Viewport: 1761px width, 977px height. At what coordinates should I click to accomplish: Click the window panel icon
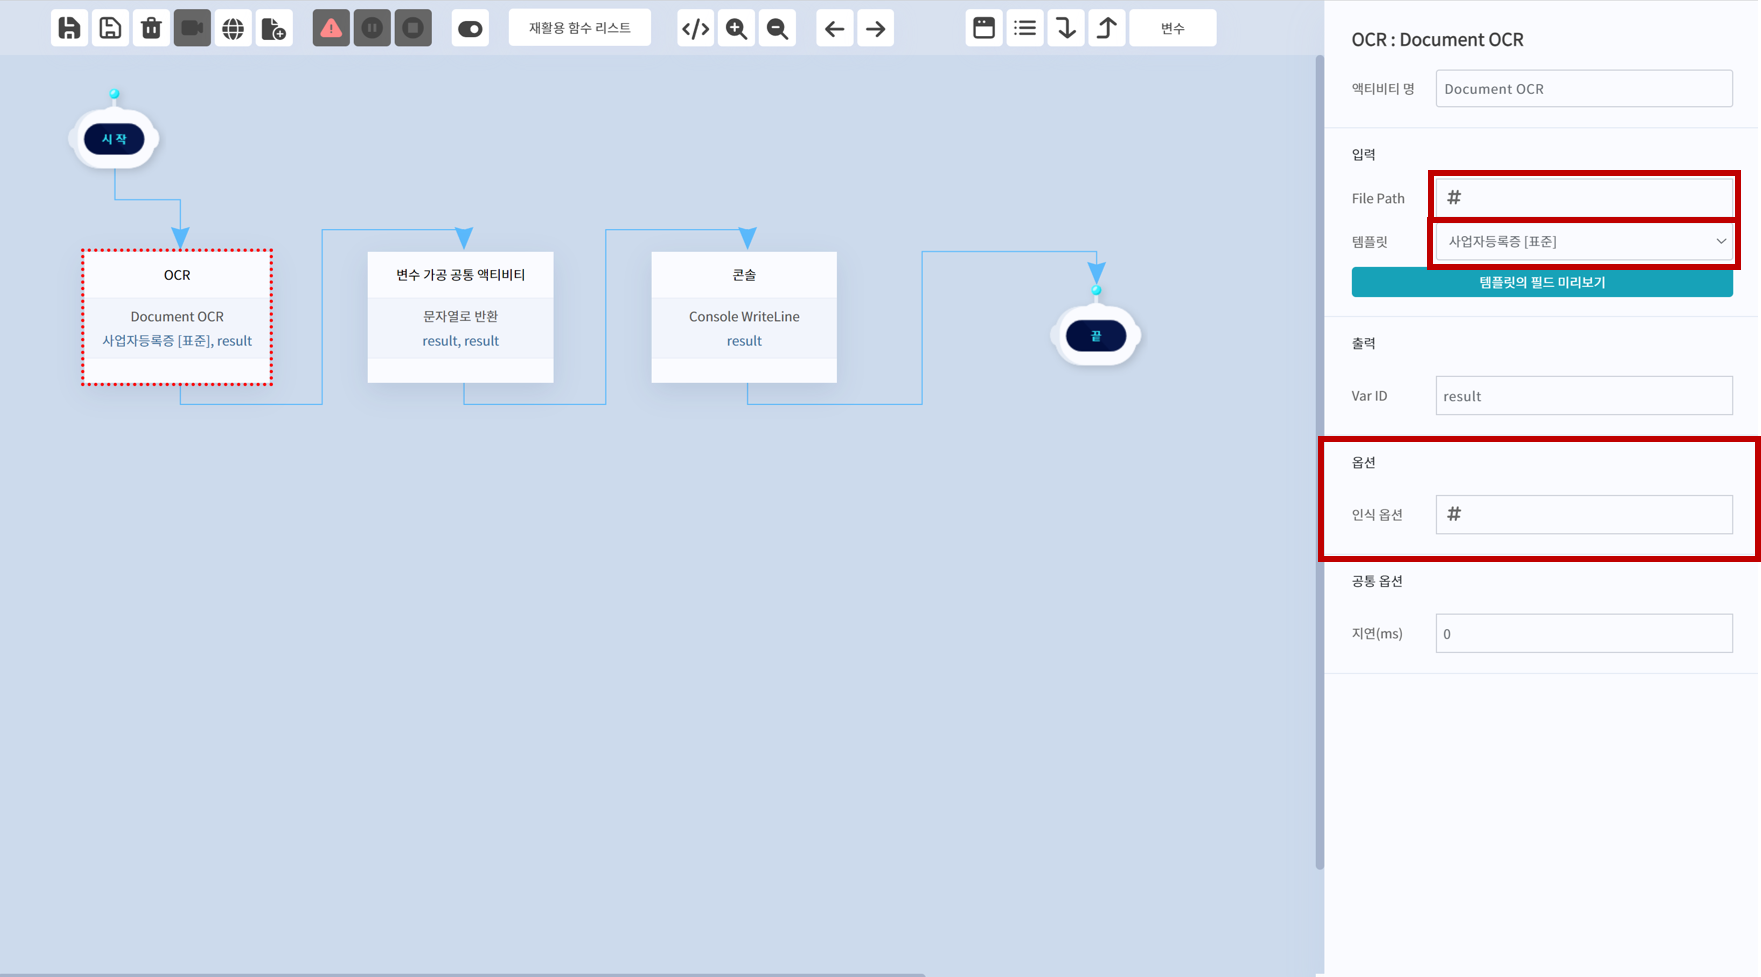pos(984,28)
